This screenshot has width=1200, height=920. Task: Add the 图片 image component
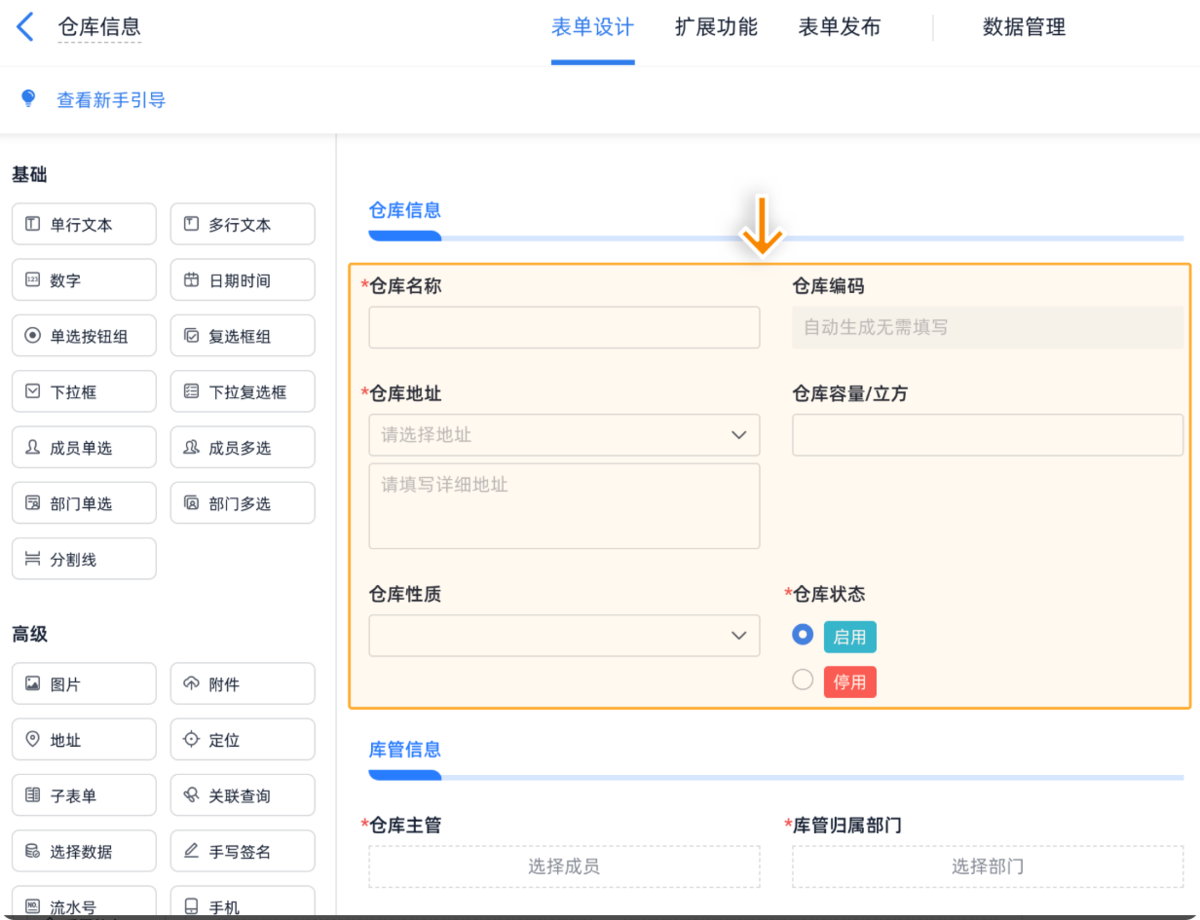click(x=84, y=685)
